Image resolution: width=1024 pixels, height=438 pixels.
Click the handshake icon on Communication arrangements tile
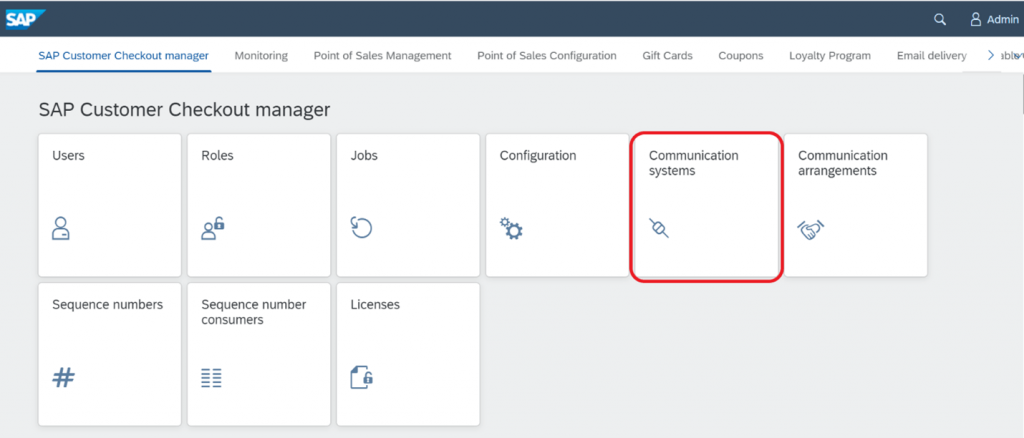point(810,230)
